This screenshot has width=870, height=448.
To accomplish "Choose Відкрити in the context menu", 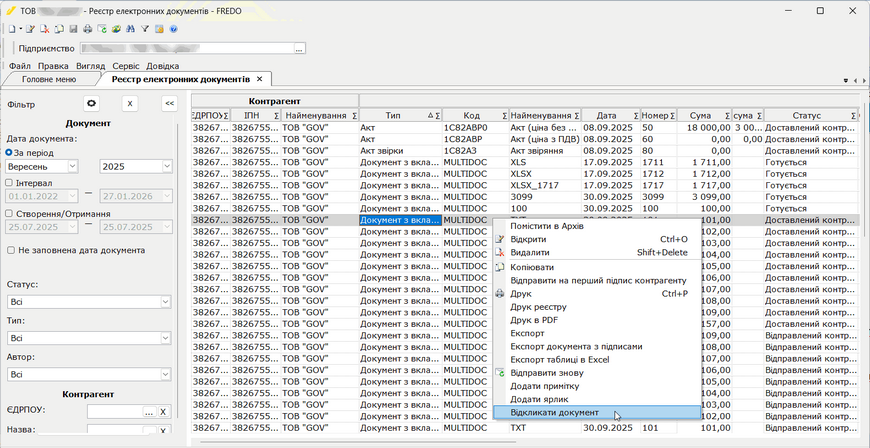I will [x=597, y=239].
